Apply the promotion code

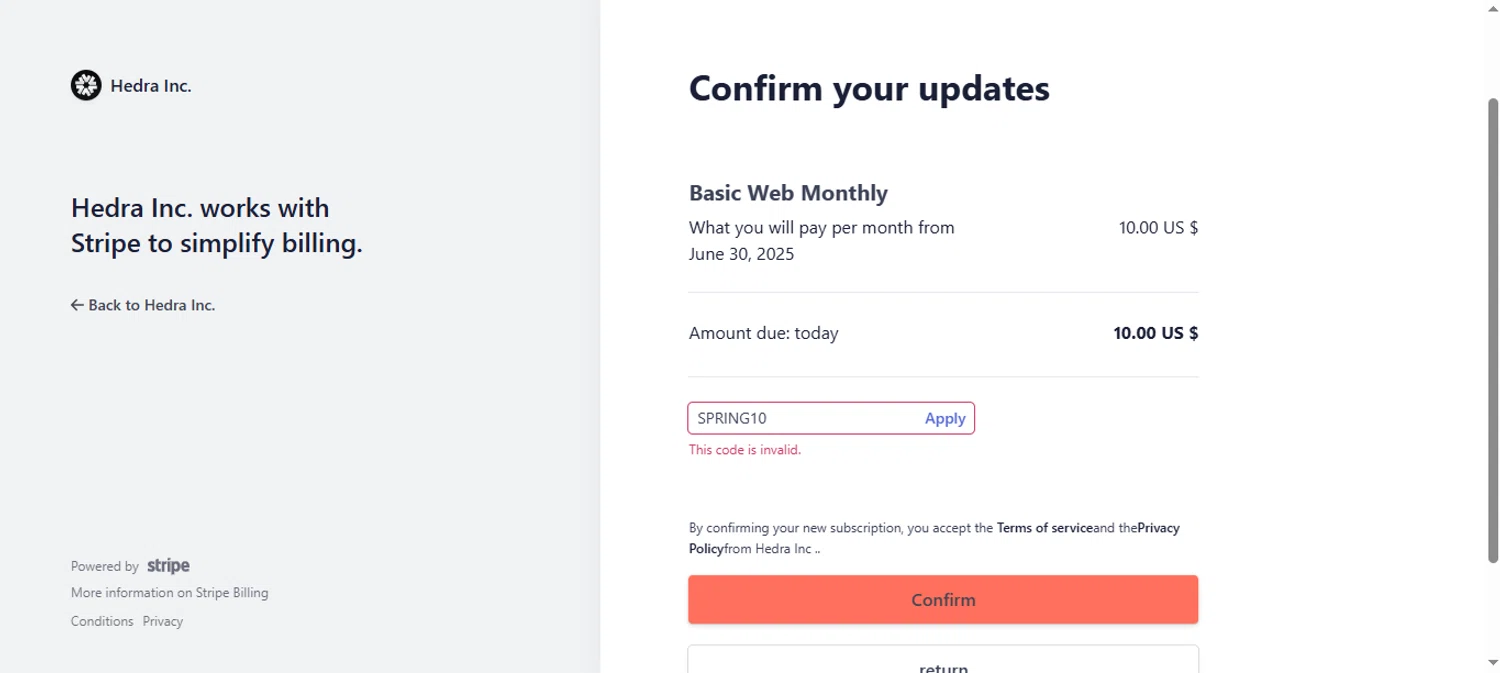click(944, 418)
